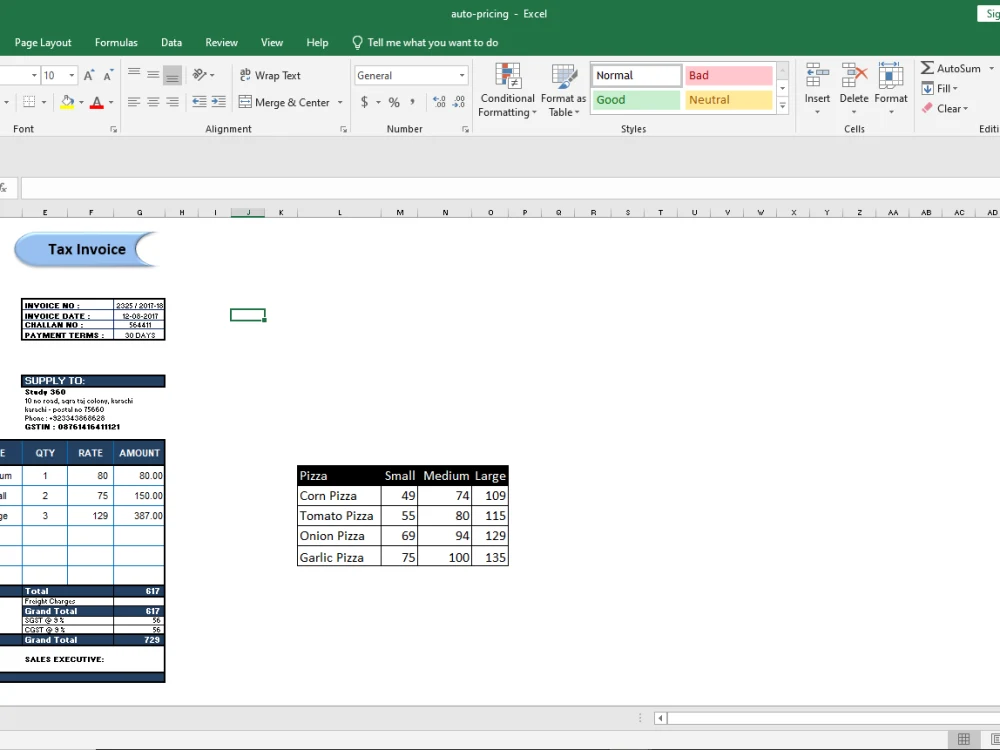Viewport: 1000px width, 750px height.
Task: Open the Borders dropdown arrow
Action: [x=43, y=102]
